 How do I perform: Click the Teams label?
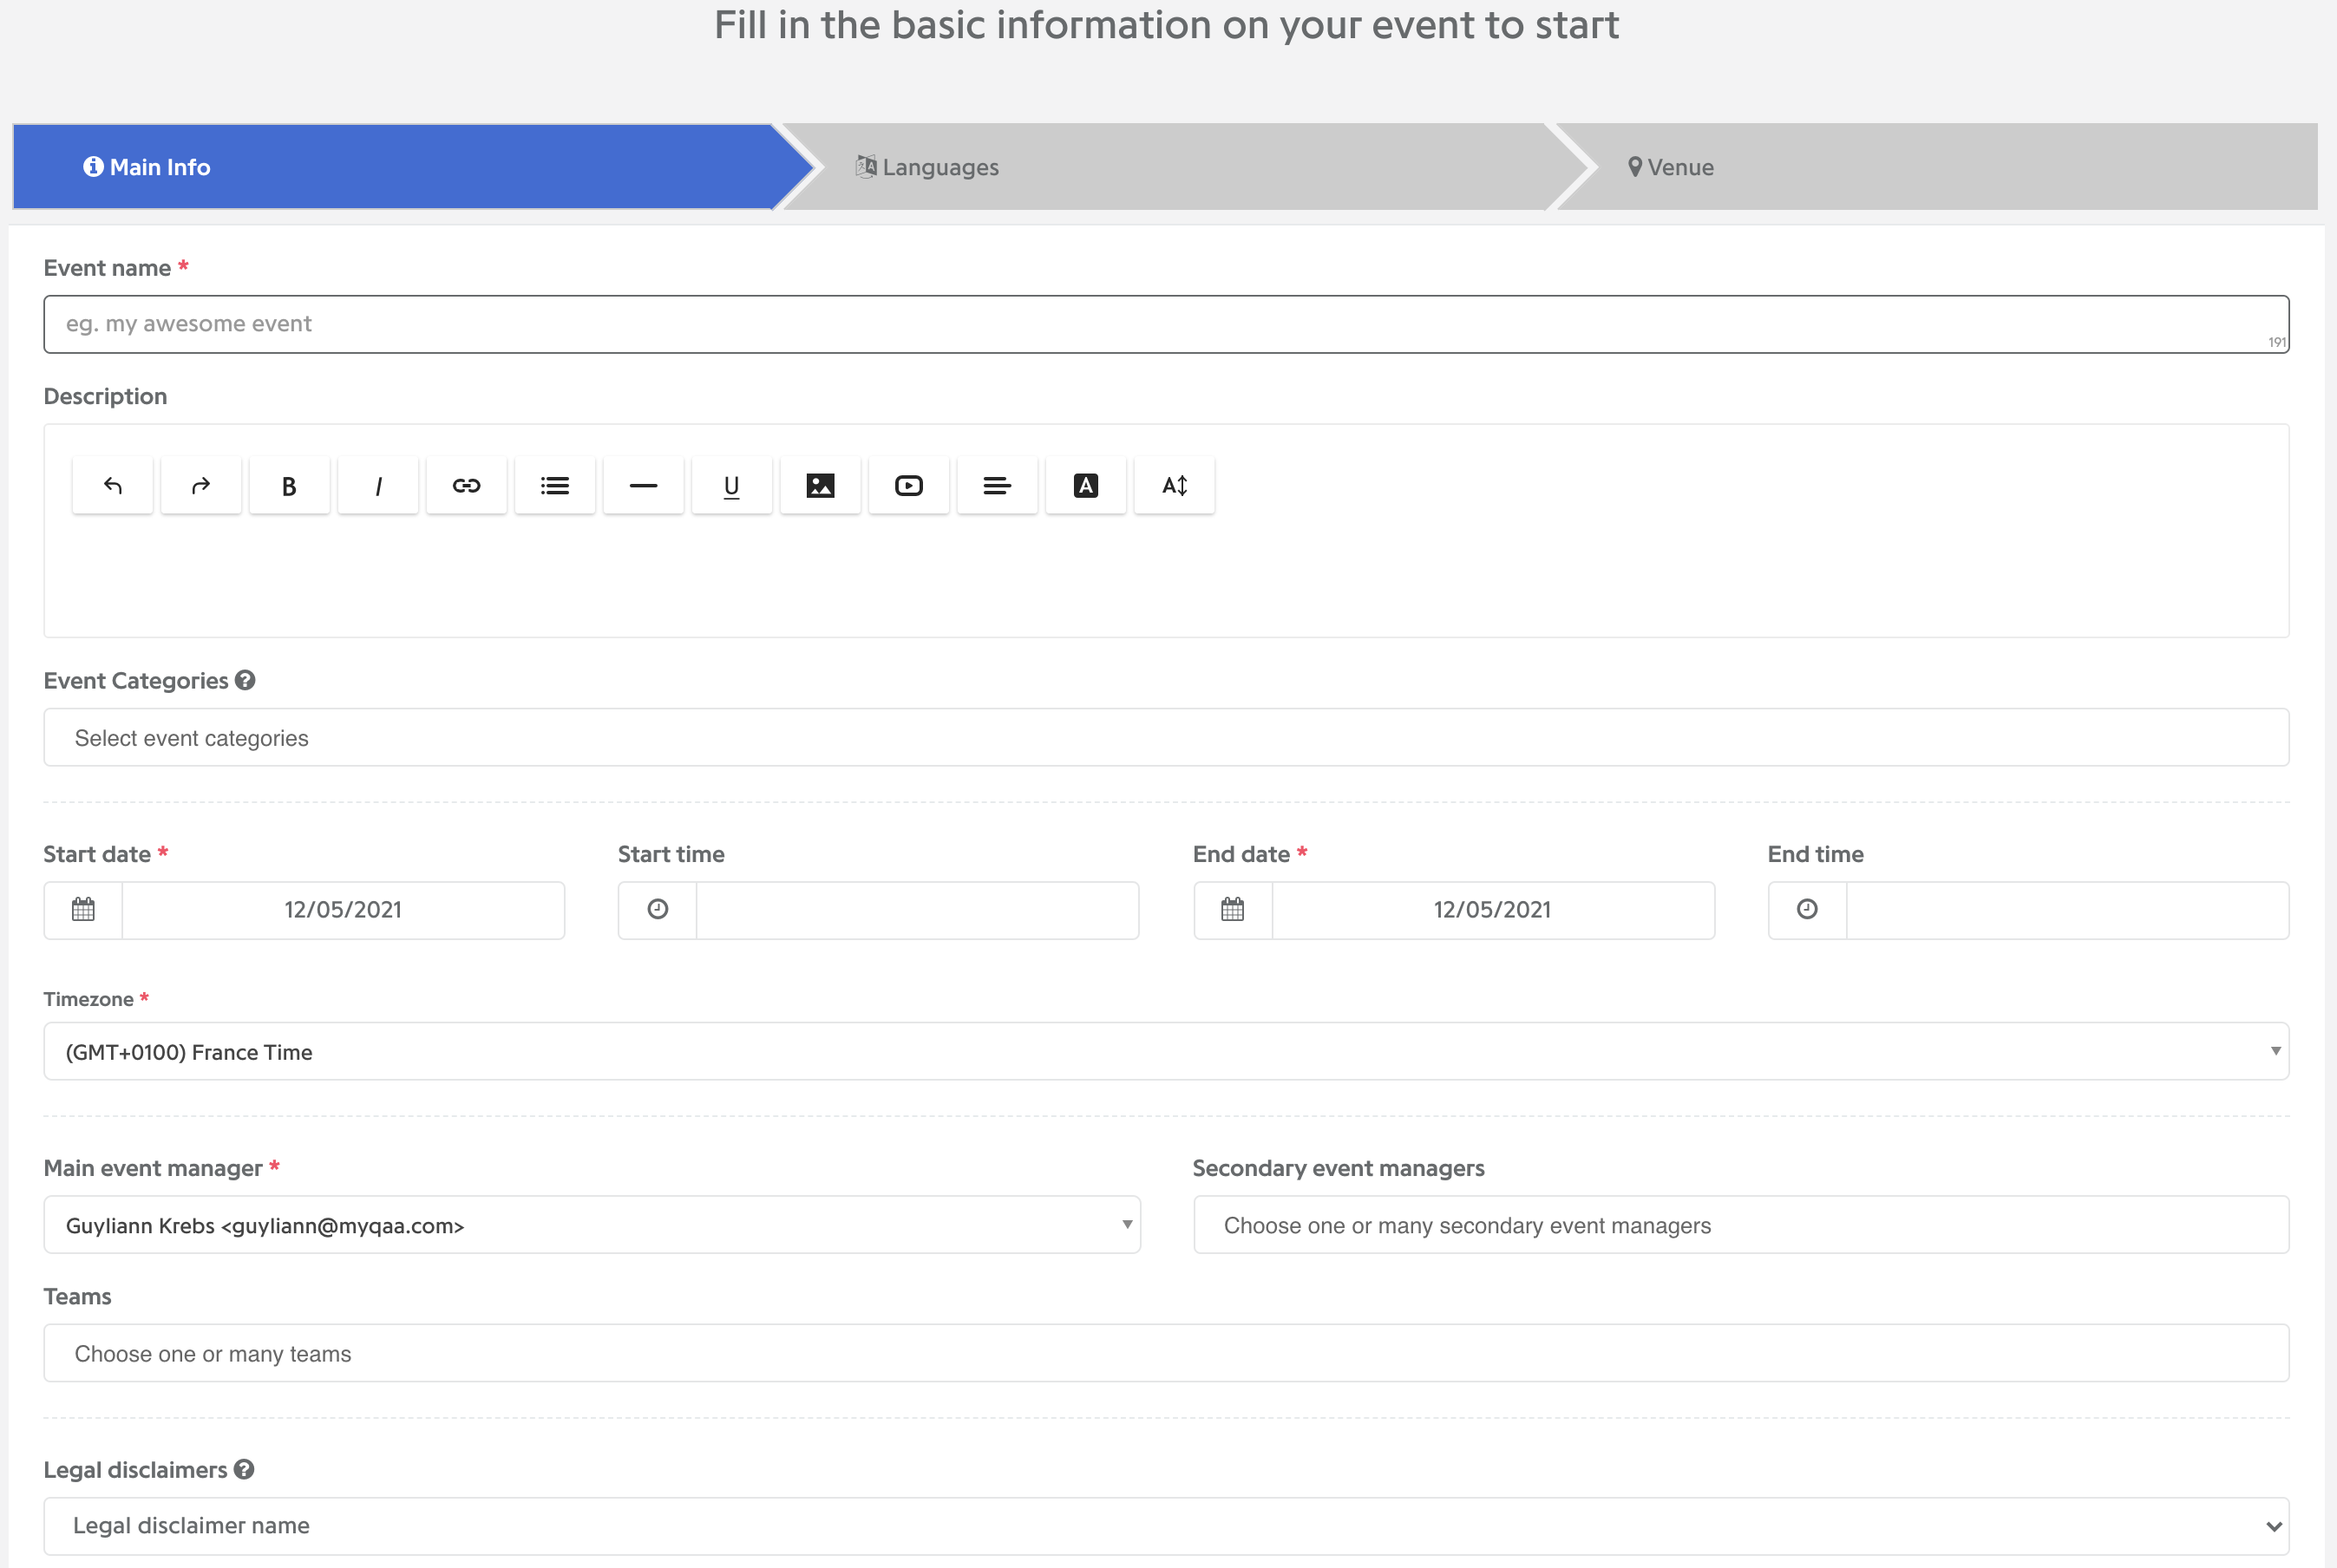point(78,1297)
